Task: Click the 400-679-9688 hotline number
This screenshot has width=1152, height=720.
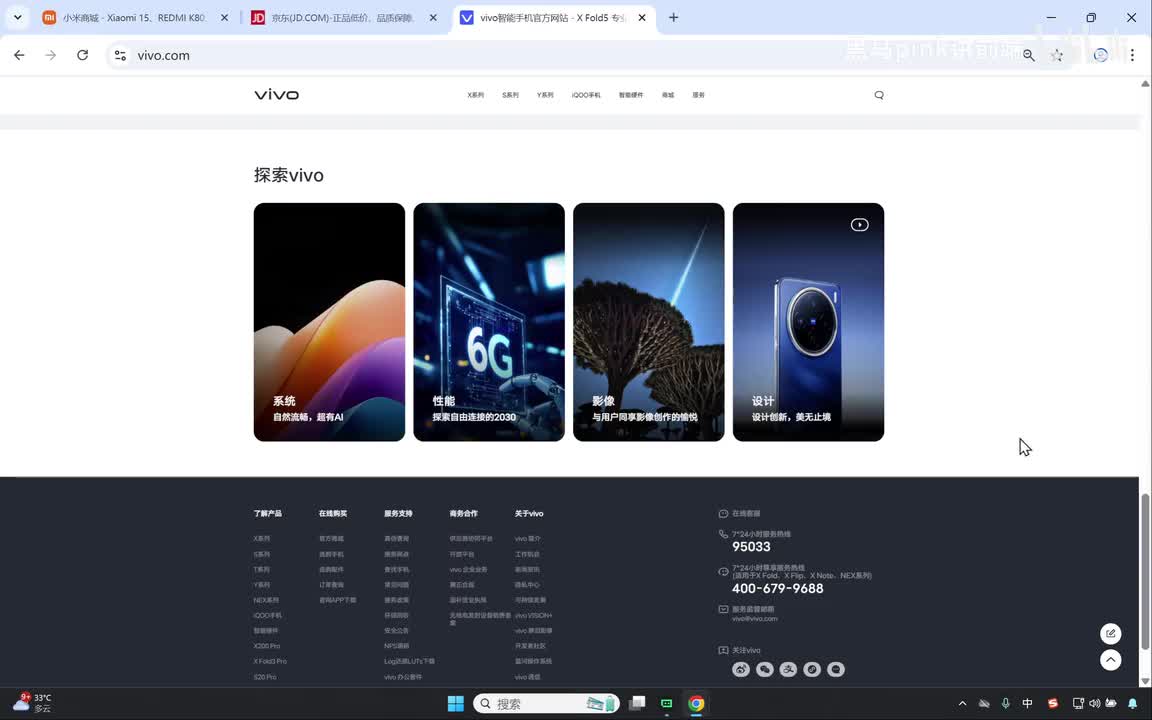Action: coord(777,588)
